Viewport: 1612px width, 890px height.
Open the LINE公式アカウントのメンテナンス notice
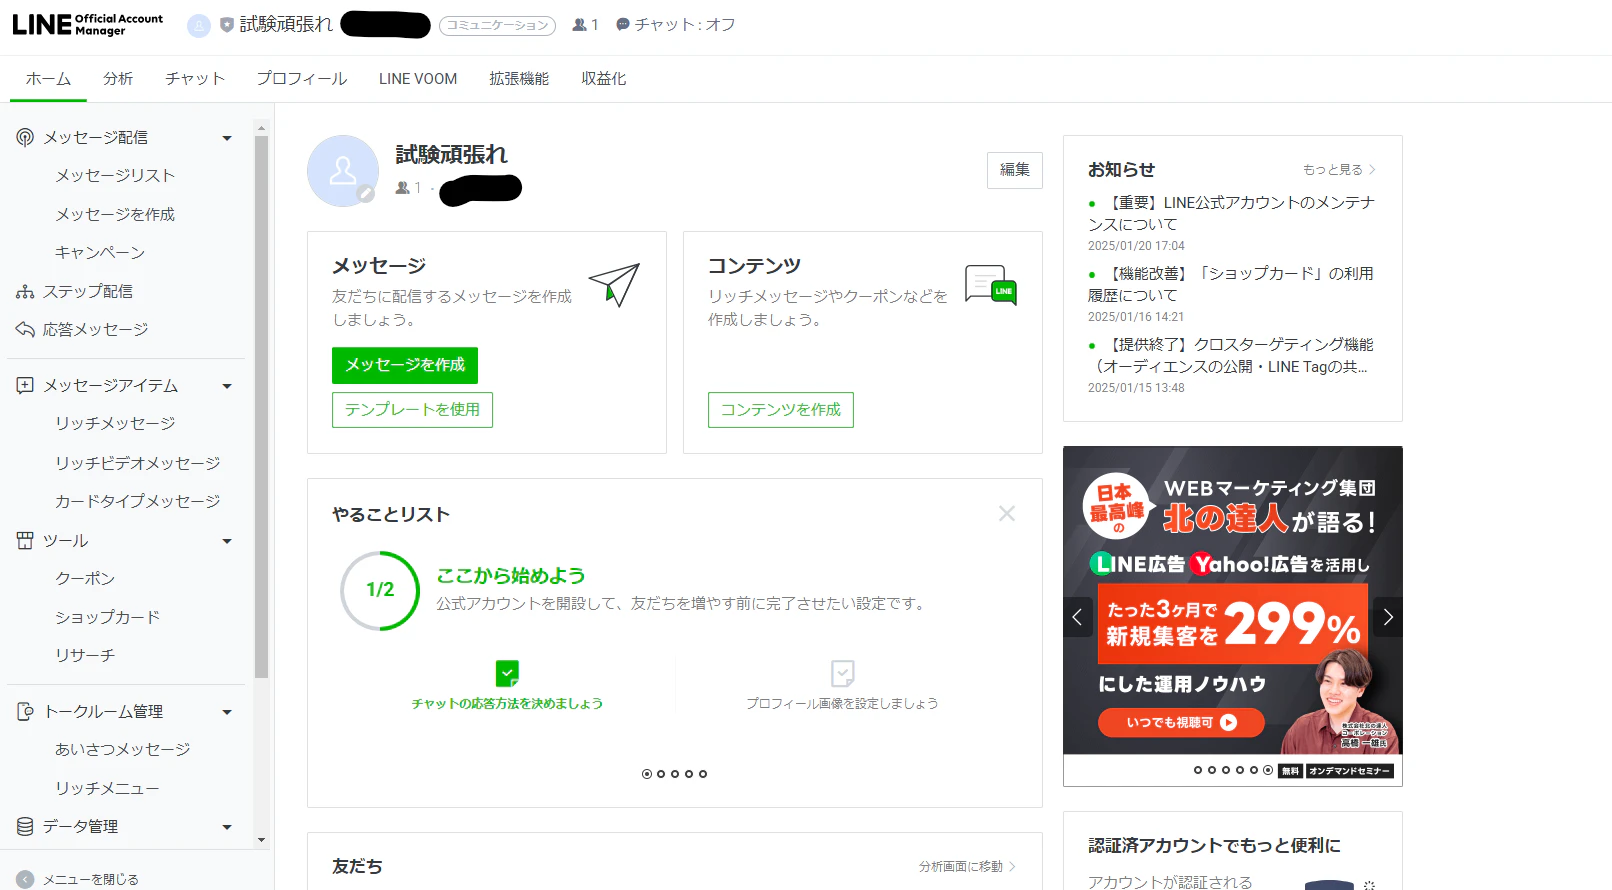pyautogui.click(x=1231, y=213)
